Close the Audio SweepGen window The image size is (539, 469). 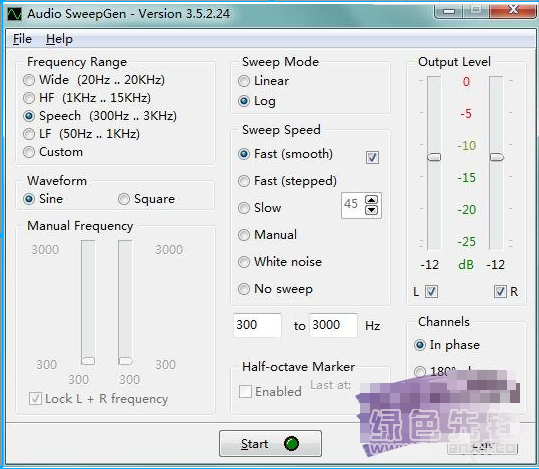[513, 11]
